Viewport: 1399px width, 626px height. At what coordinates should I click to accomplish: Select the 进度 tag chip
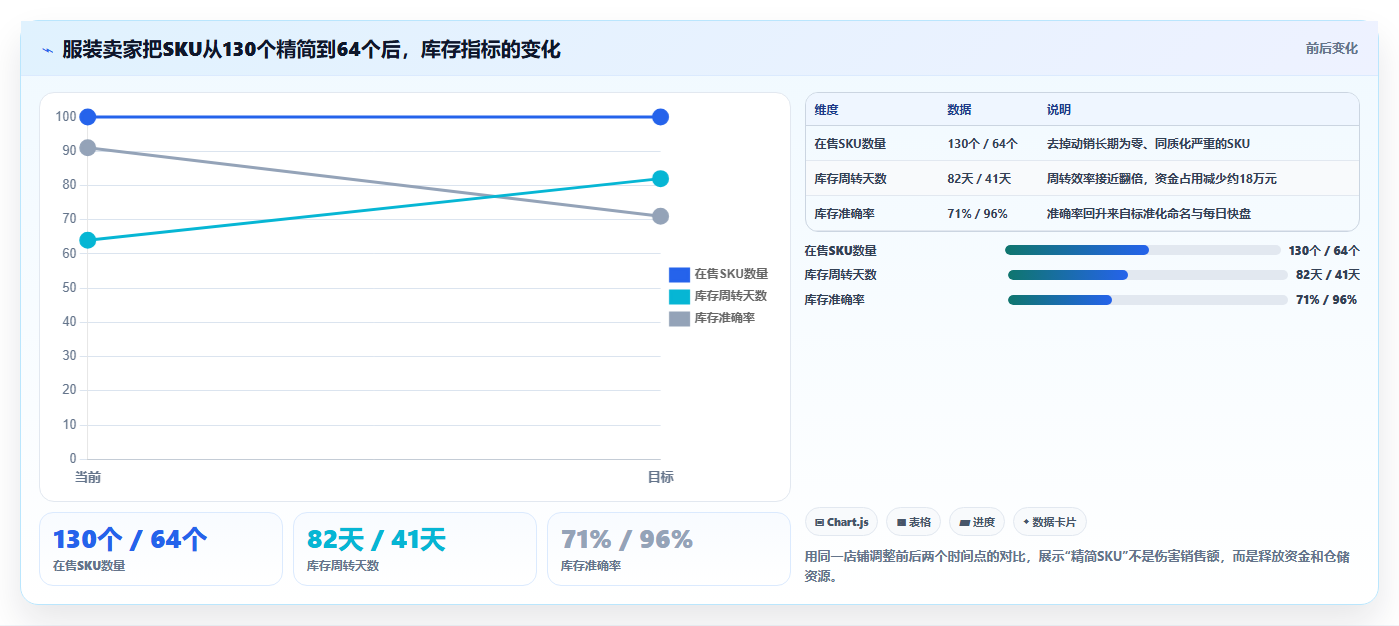click(x=977, y=522)
